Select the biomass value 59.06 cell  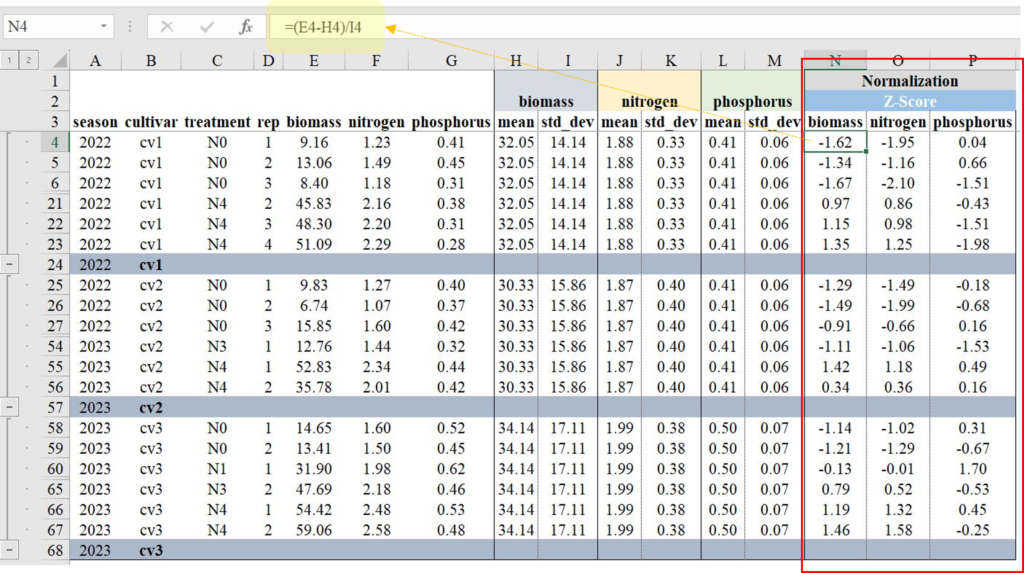coord(314,530)
